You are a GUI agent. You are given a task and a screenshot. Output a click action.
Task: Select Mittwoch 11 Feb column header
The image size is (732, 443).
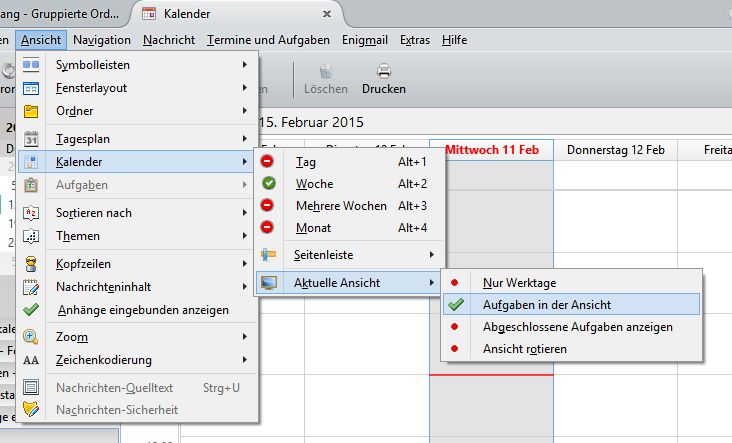[490, 150]
